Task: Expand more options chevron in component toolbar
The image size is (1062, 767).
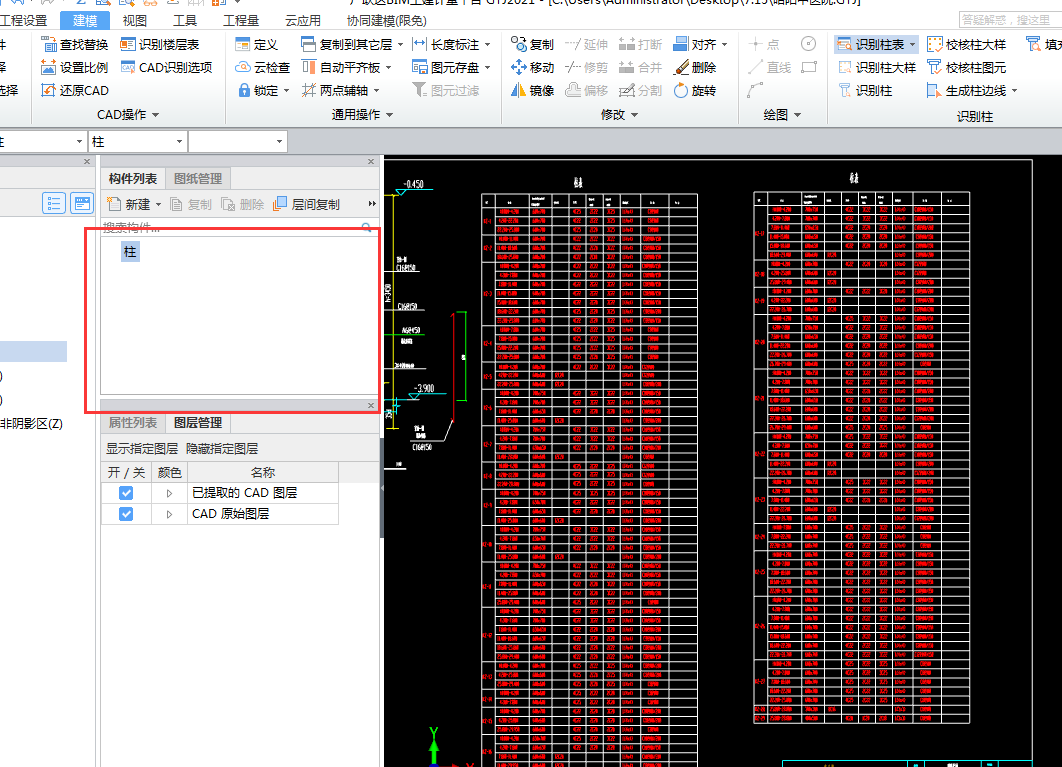Action: [372, 204]
